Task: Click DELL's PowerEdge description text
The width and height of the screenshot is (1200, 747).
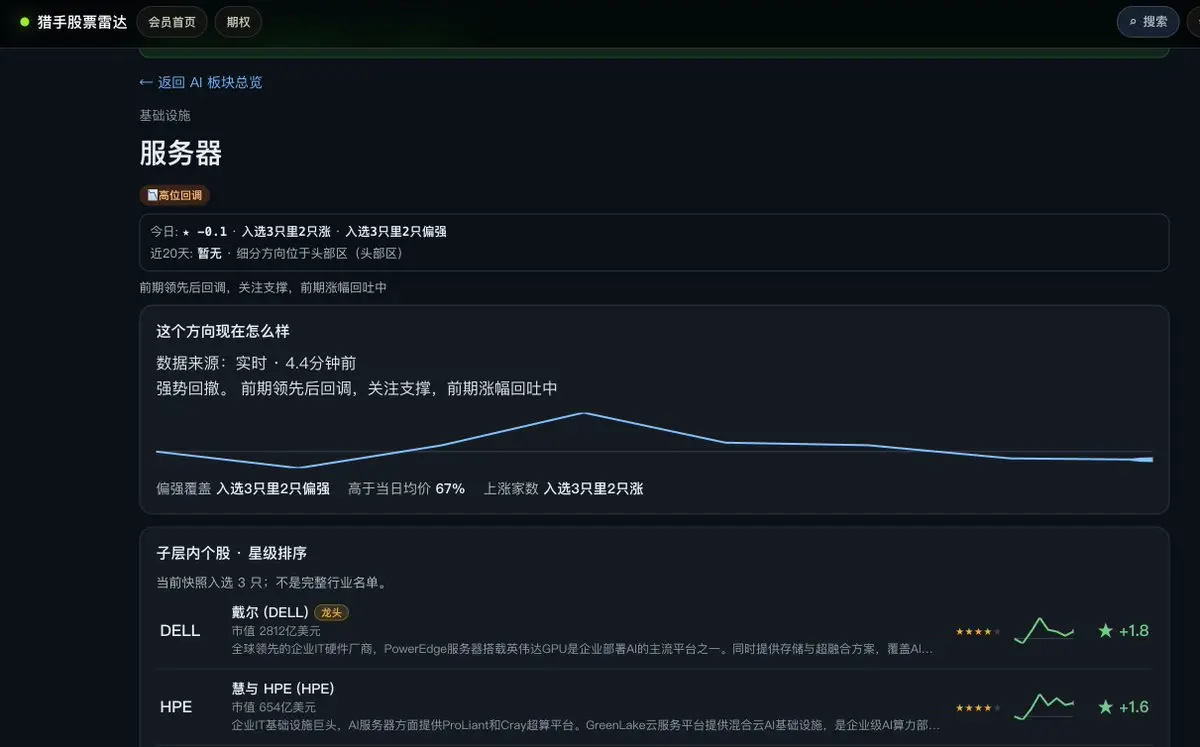Action: pos(582,649)
